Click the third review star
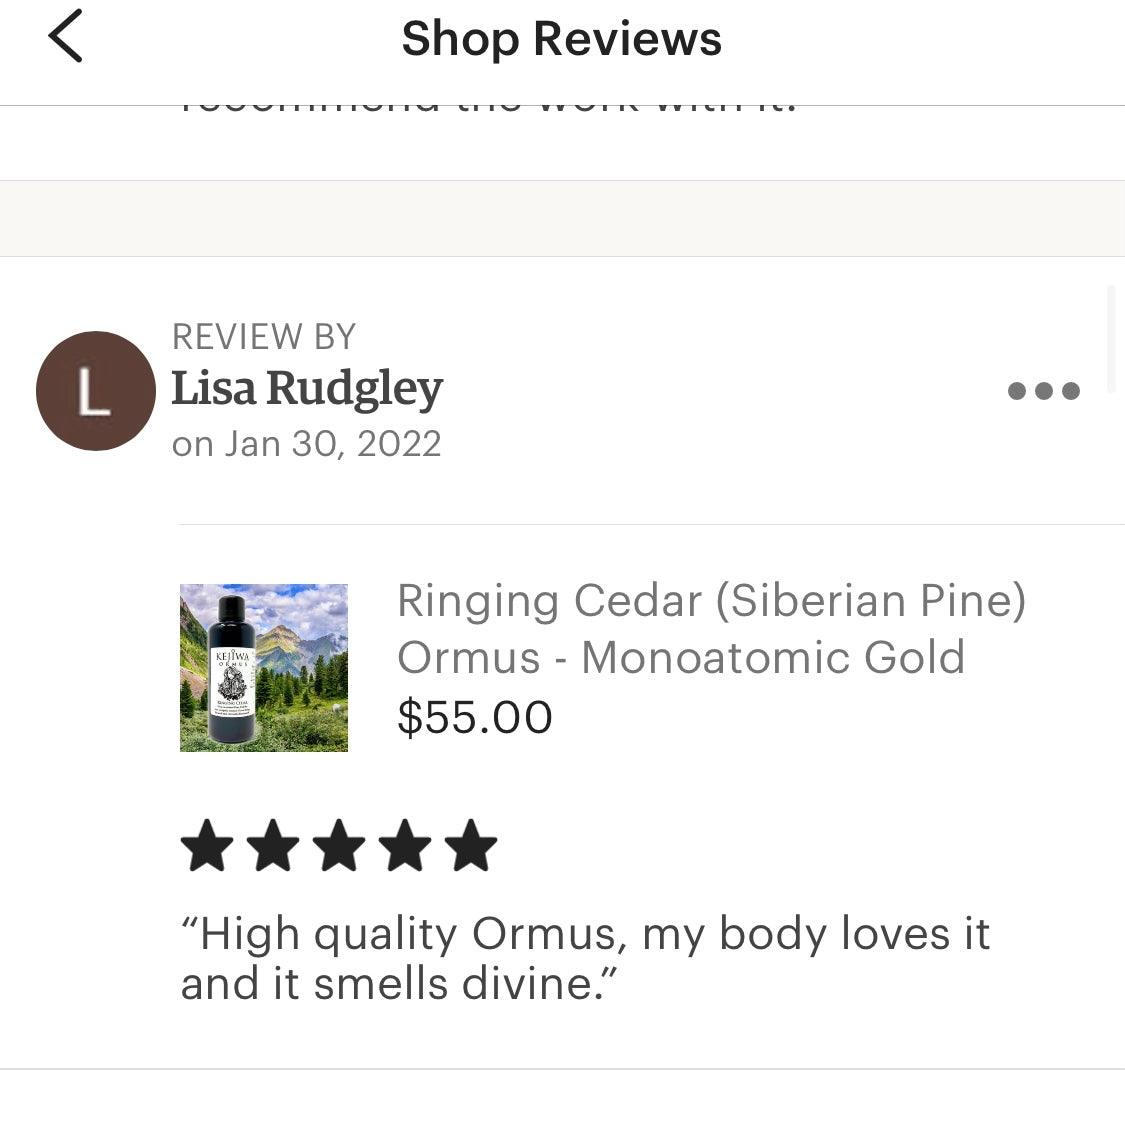The height and width of the screenshot is (1125, 1125). (339, 846)
